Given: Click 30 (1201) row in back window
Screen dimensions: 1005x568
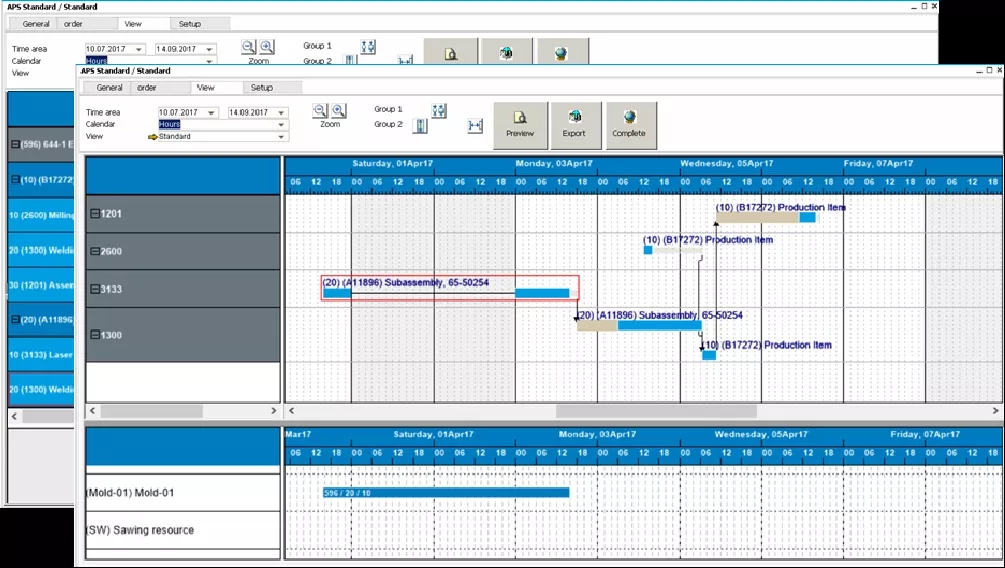Looking at the screenshot, I should coord(41,285).
